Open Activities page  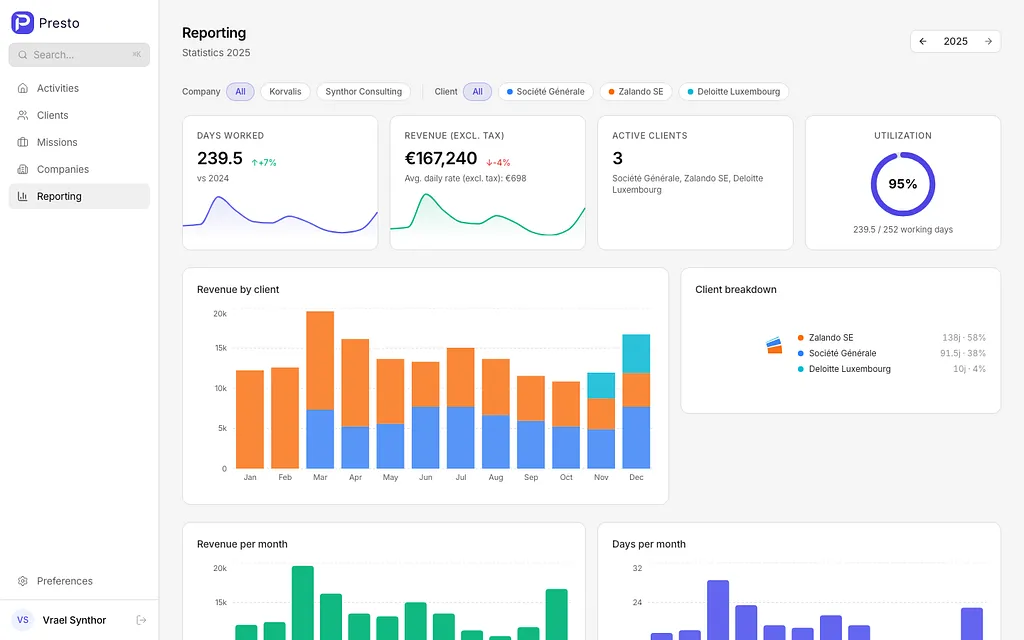tap(79, 88)
